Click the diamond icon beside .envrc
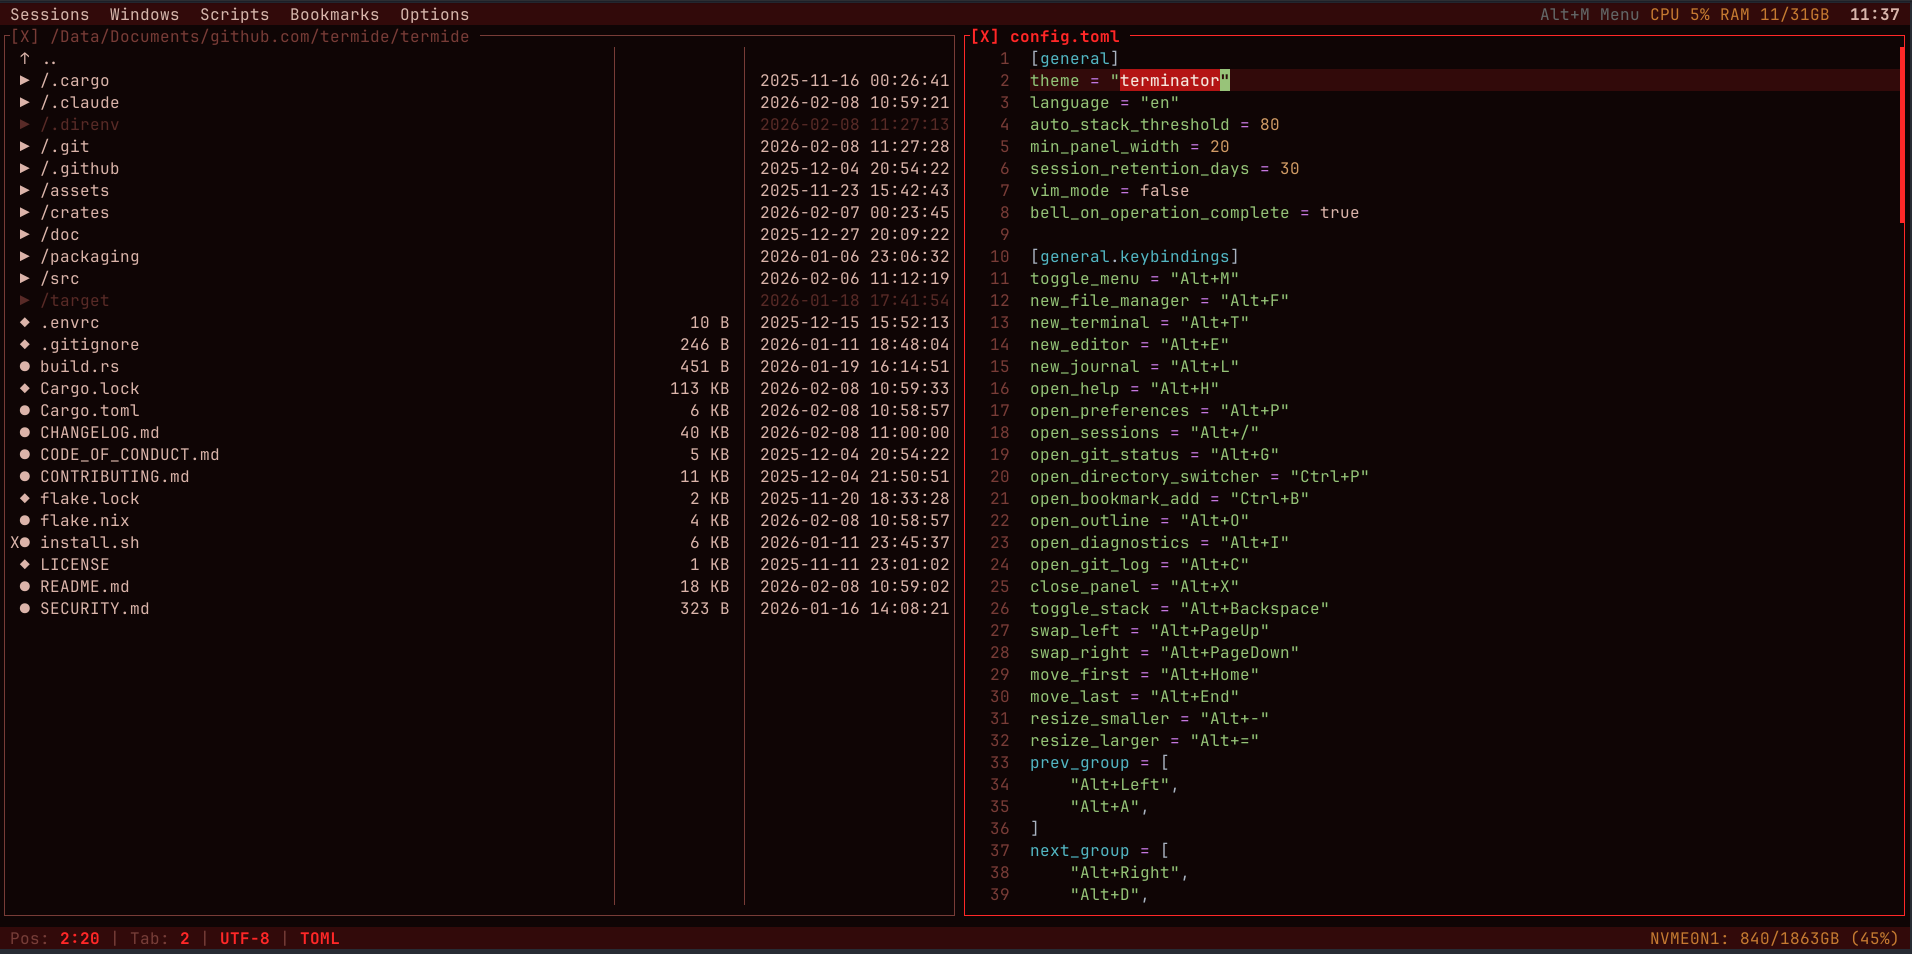Screen dimensions: 1912x954 25,323
